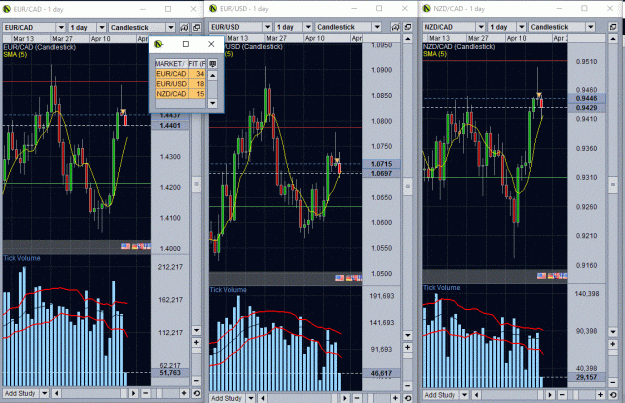Screen dimensions: 625x403
Task: Click the 1.0715 price tag on EUR/USD axis
Action: tap(381, 164)
